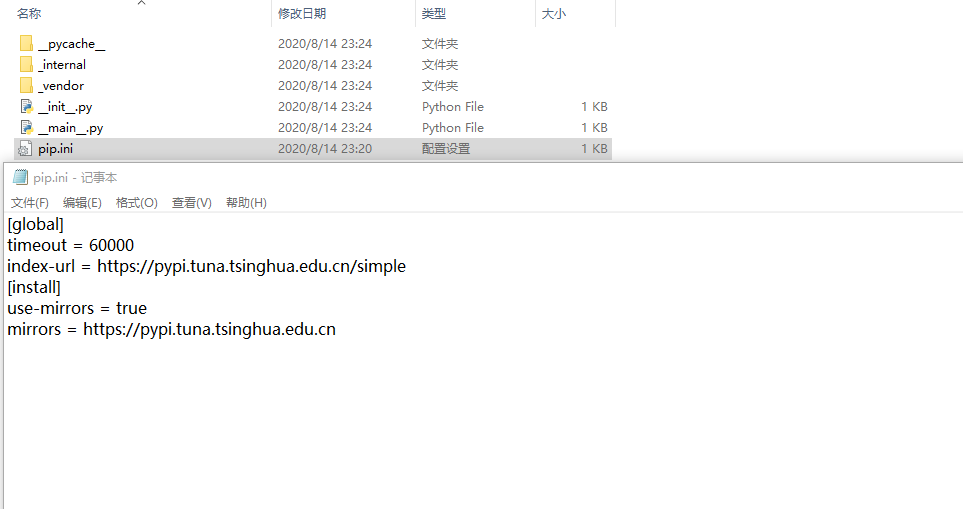Click the date cell of _vendor row
The image size is (963, 509).
(325, 85)
